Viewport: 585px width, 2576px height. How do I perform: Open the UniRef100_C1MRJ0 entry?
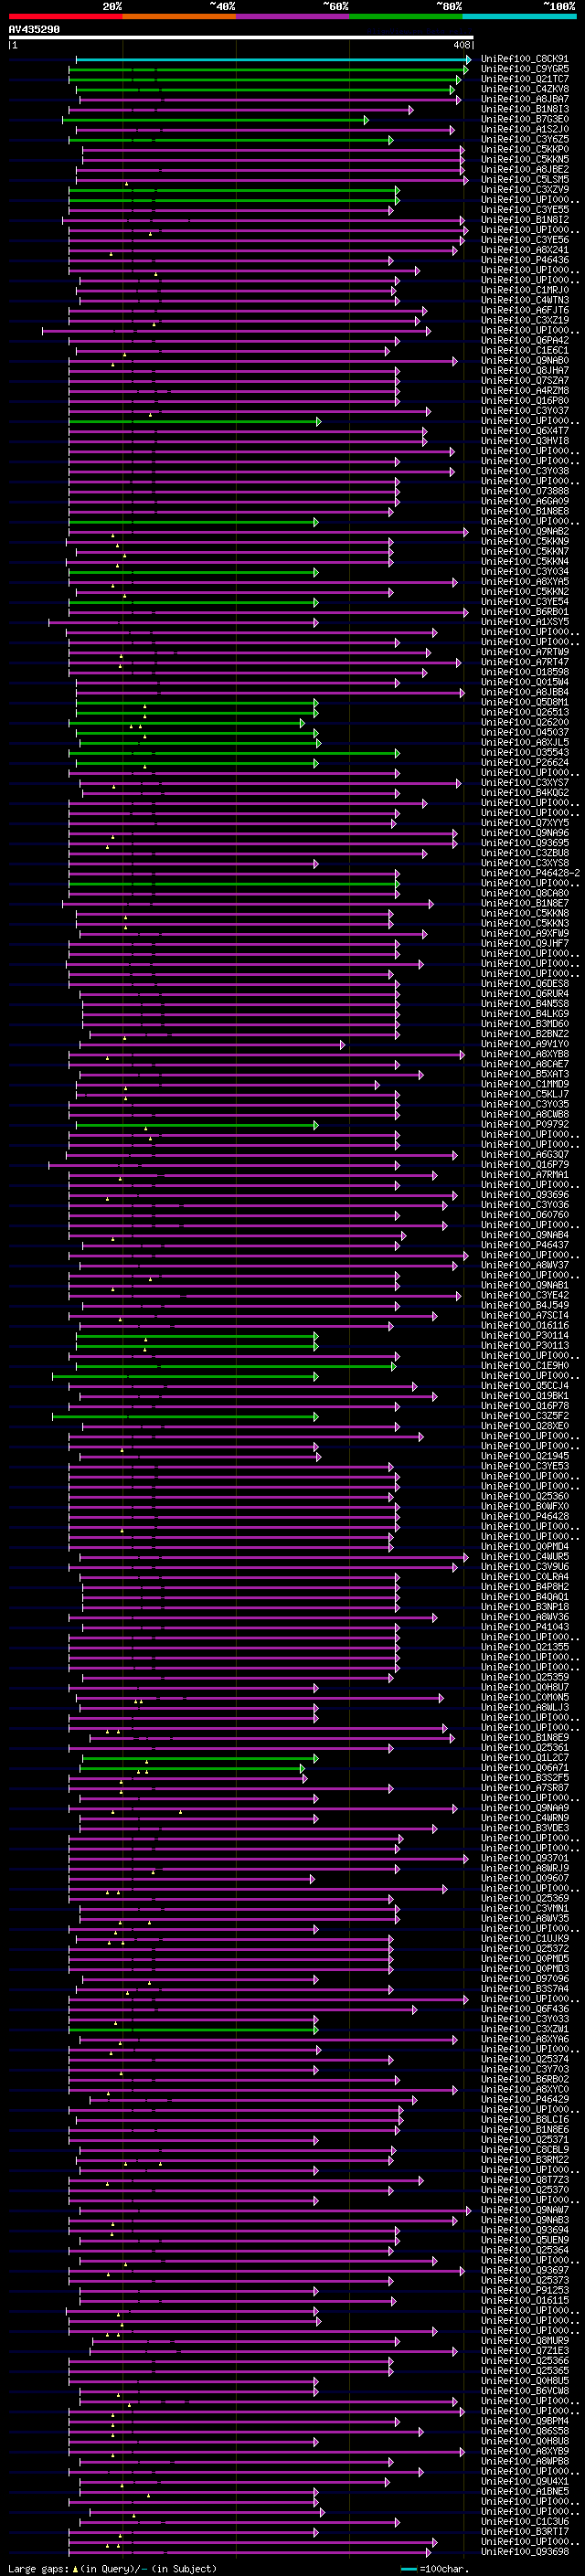(525, 291)
